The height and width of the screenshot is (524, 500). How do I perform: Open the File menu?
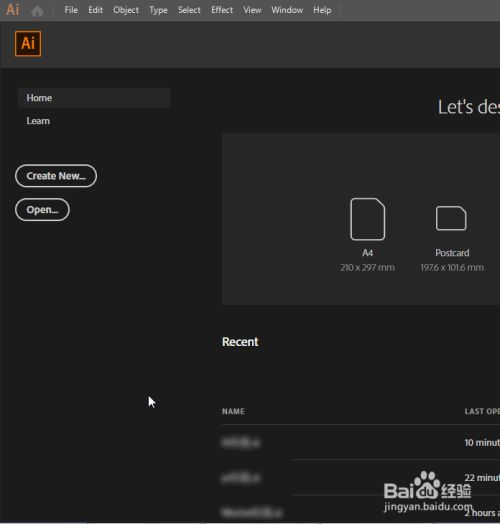pos(71,10)
